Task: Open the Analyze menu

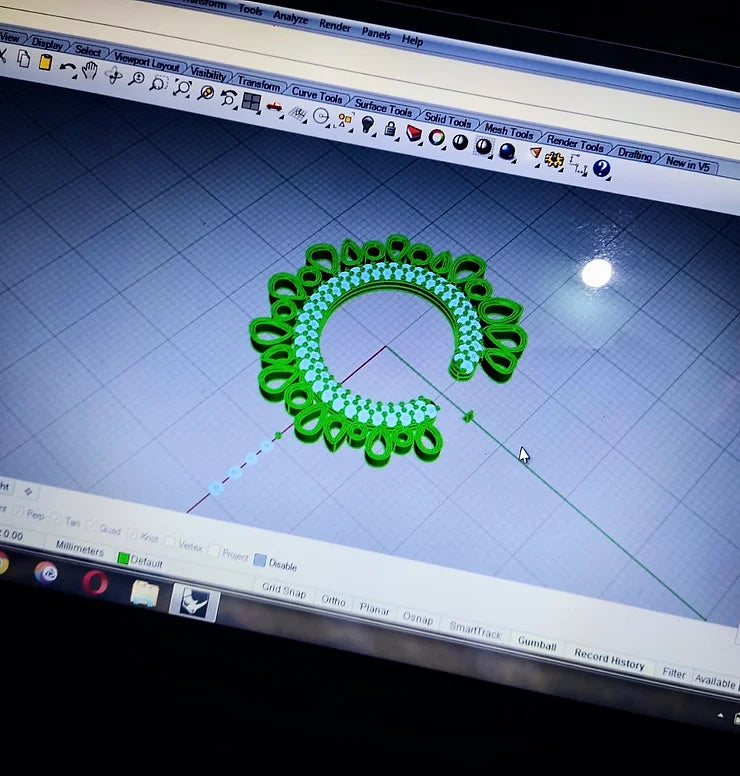Action: click(x=291, y=18)
